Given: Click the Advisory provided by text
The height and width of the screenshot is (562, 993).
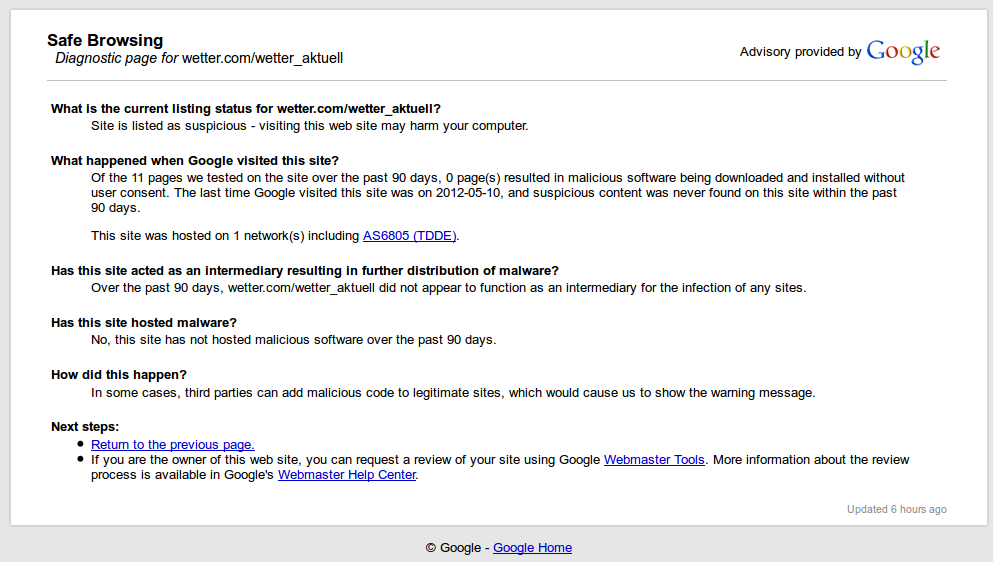Looking at the screenshot, I should [x=800, y=52].
